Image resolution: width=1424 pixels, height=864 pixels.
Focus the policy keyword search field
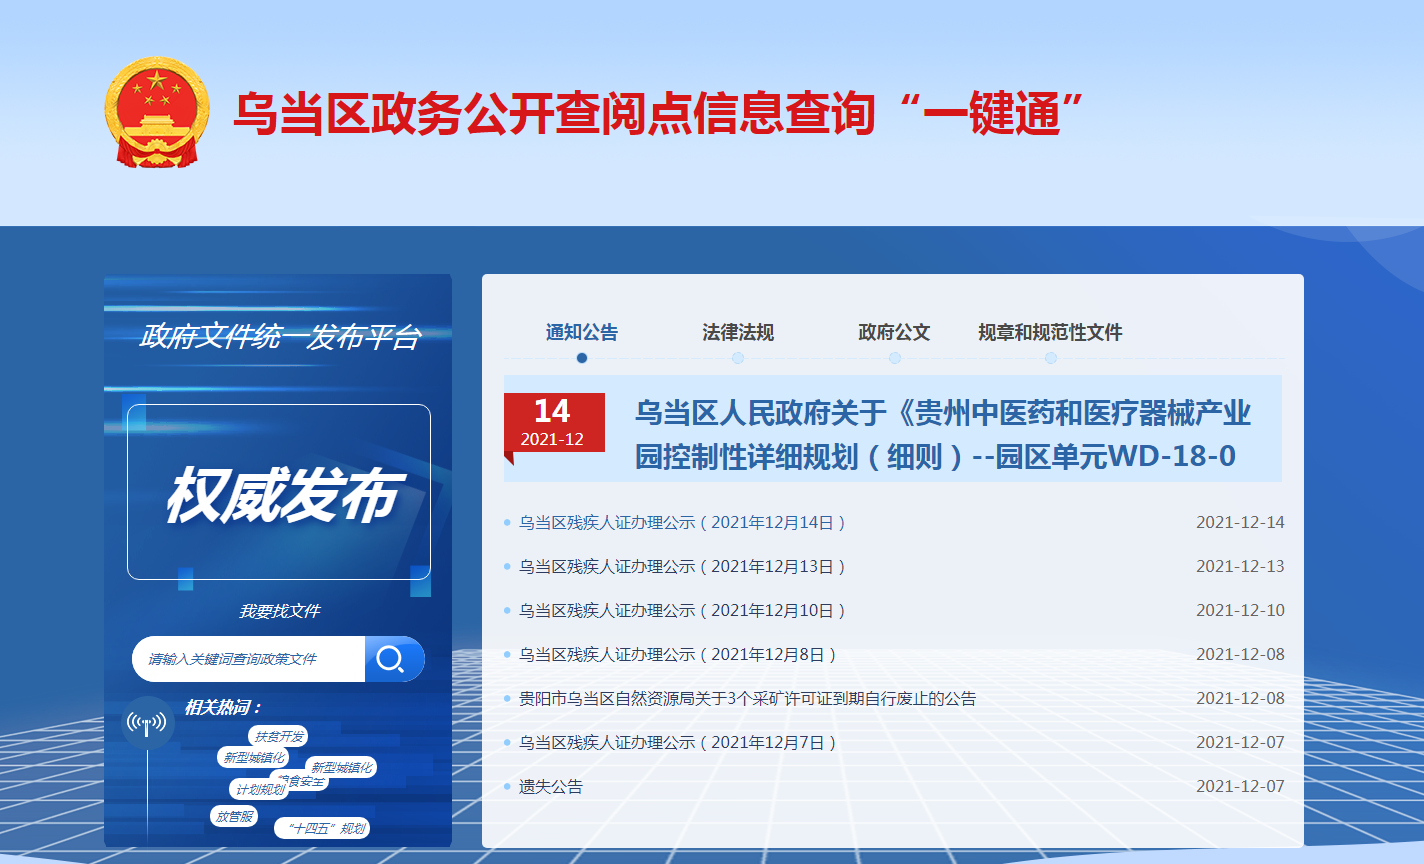tap(250, 659)
